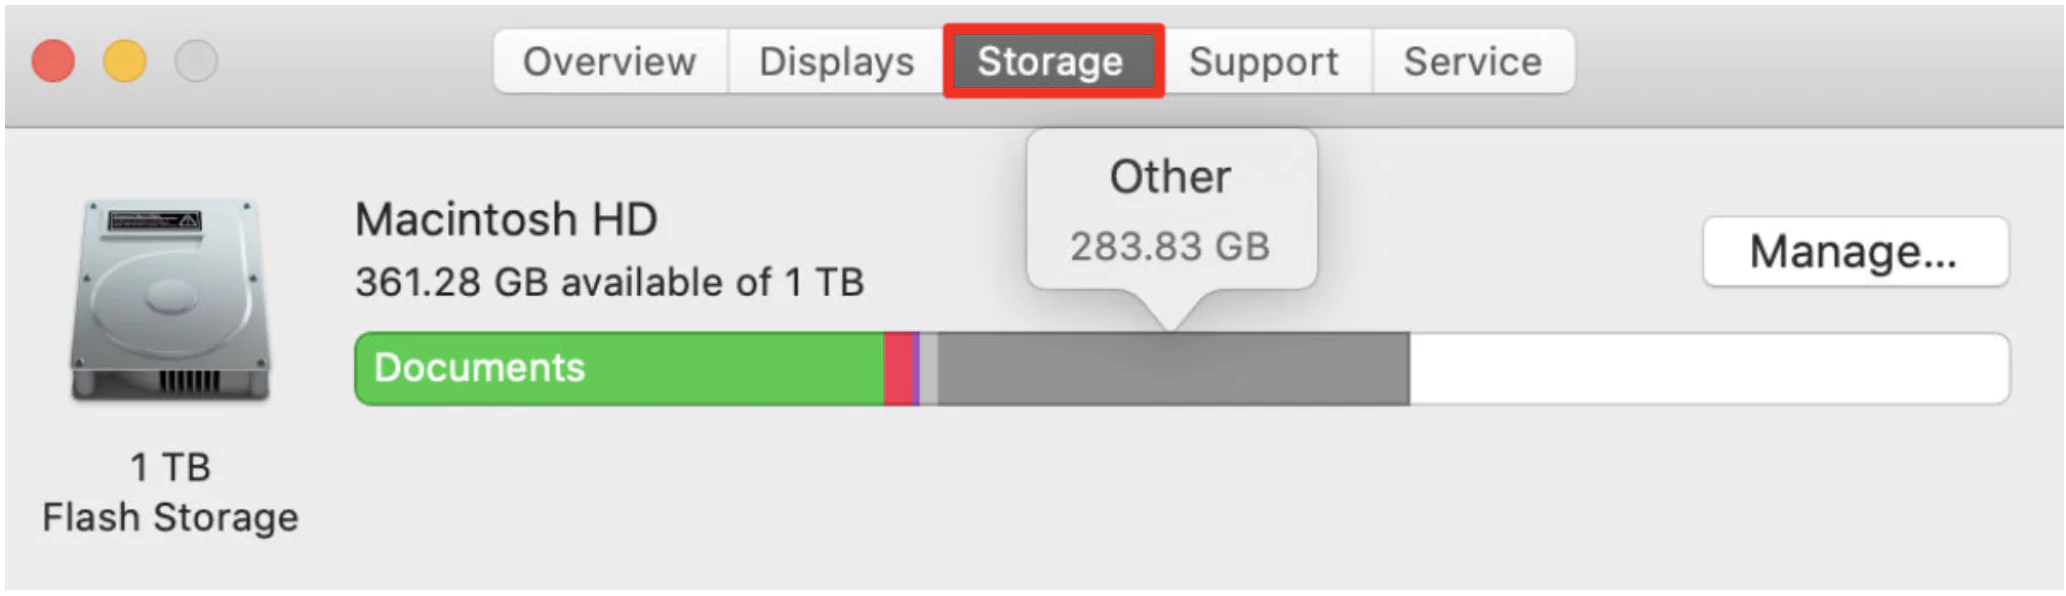Click the dark gray Other storage segment

pos(1172,368)
